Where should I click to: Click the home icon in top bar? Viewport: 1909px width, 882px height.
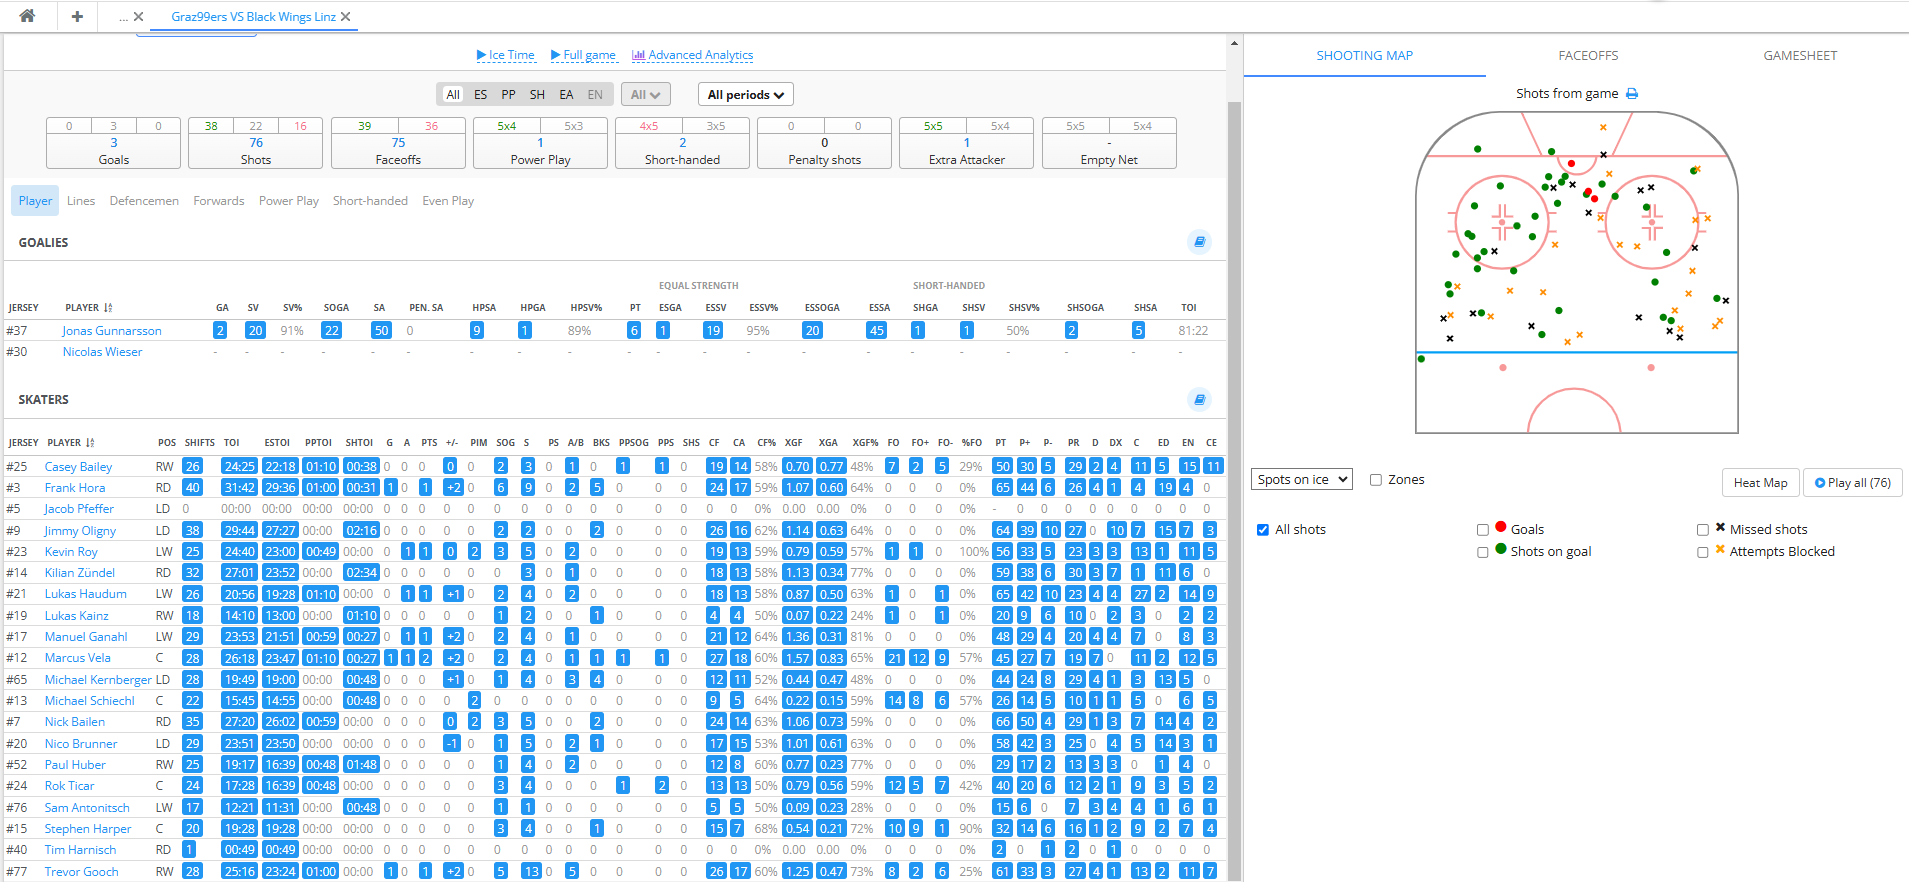click(27, 16)
